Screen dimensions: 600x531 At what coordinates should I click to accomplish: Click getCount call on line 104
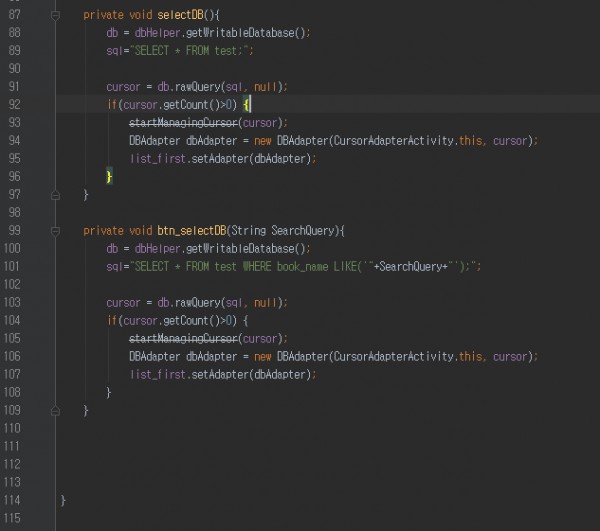click(186, 321)
